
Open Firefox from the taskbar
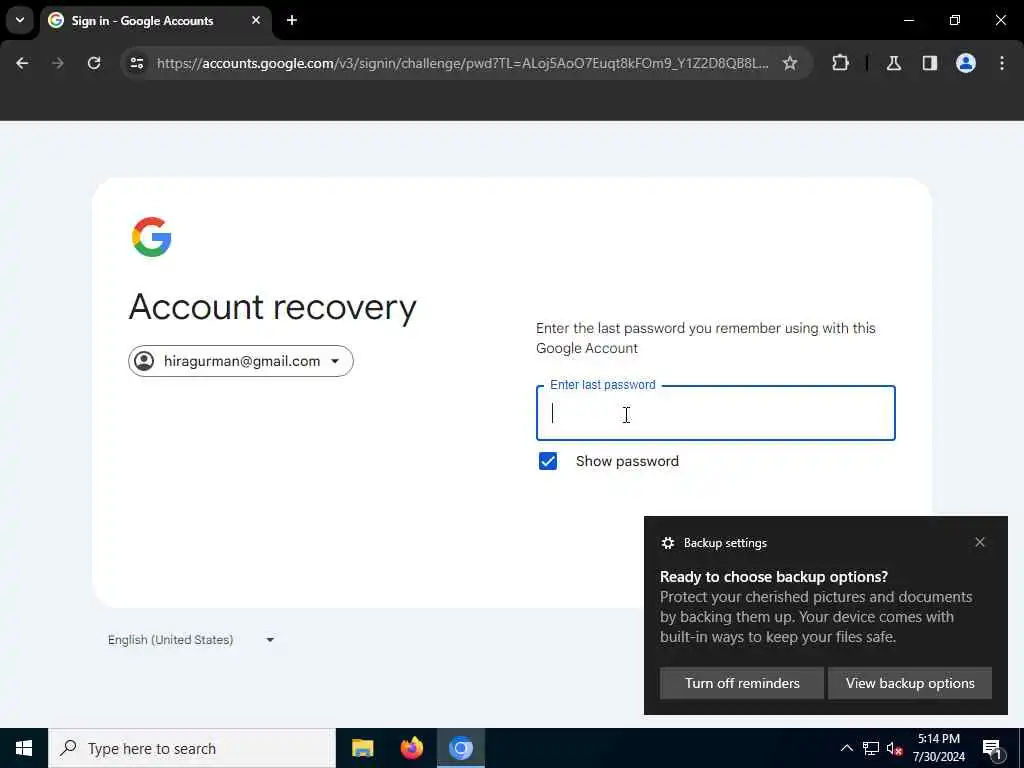(x=411, y=748)
